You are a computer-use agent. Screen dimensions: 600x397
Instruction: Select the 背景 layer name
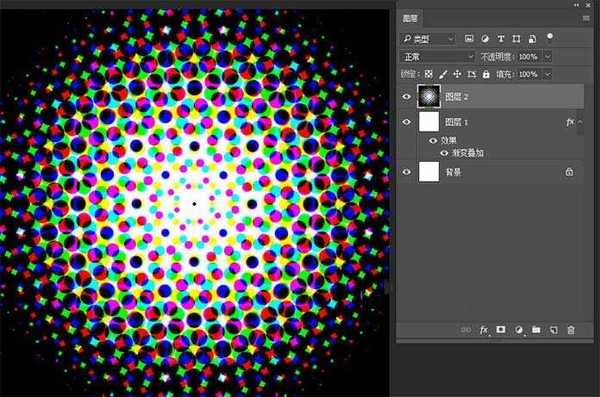[x=453, y=172]
